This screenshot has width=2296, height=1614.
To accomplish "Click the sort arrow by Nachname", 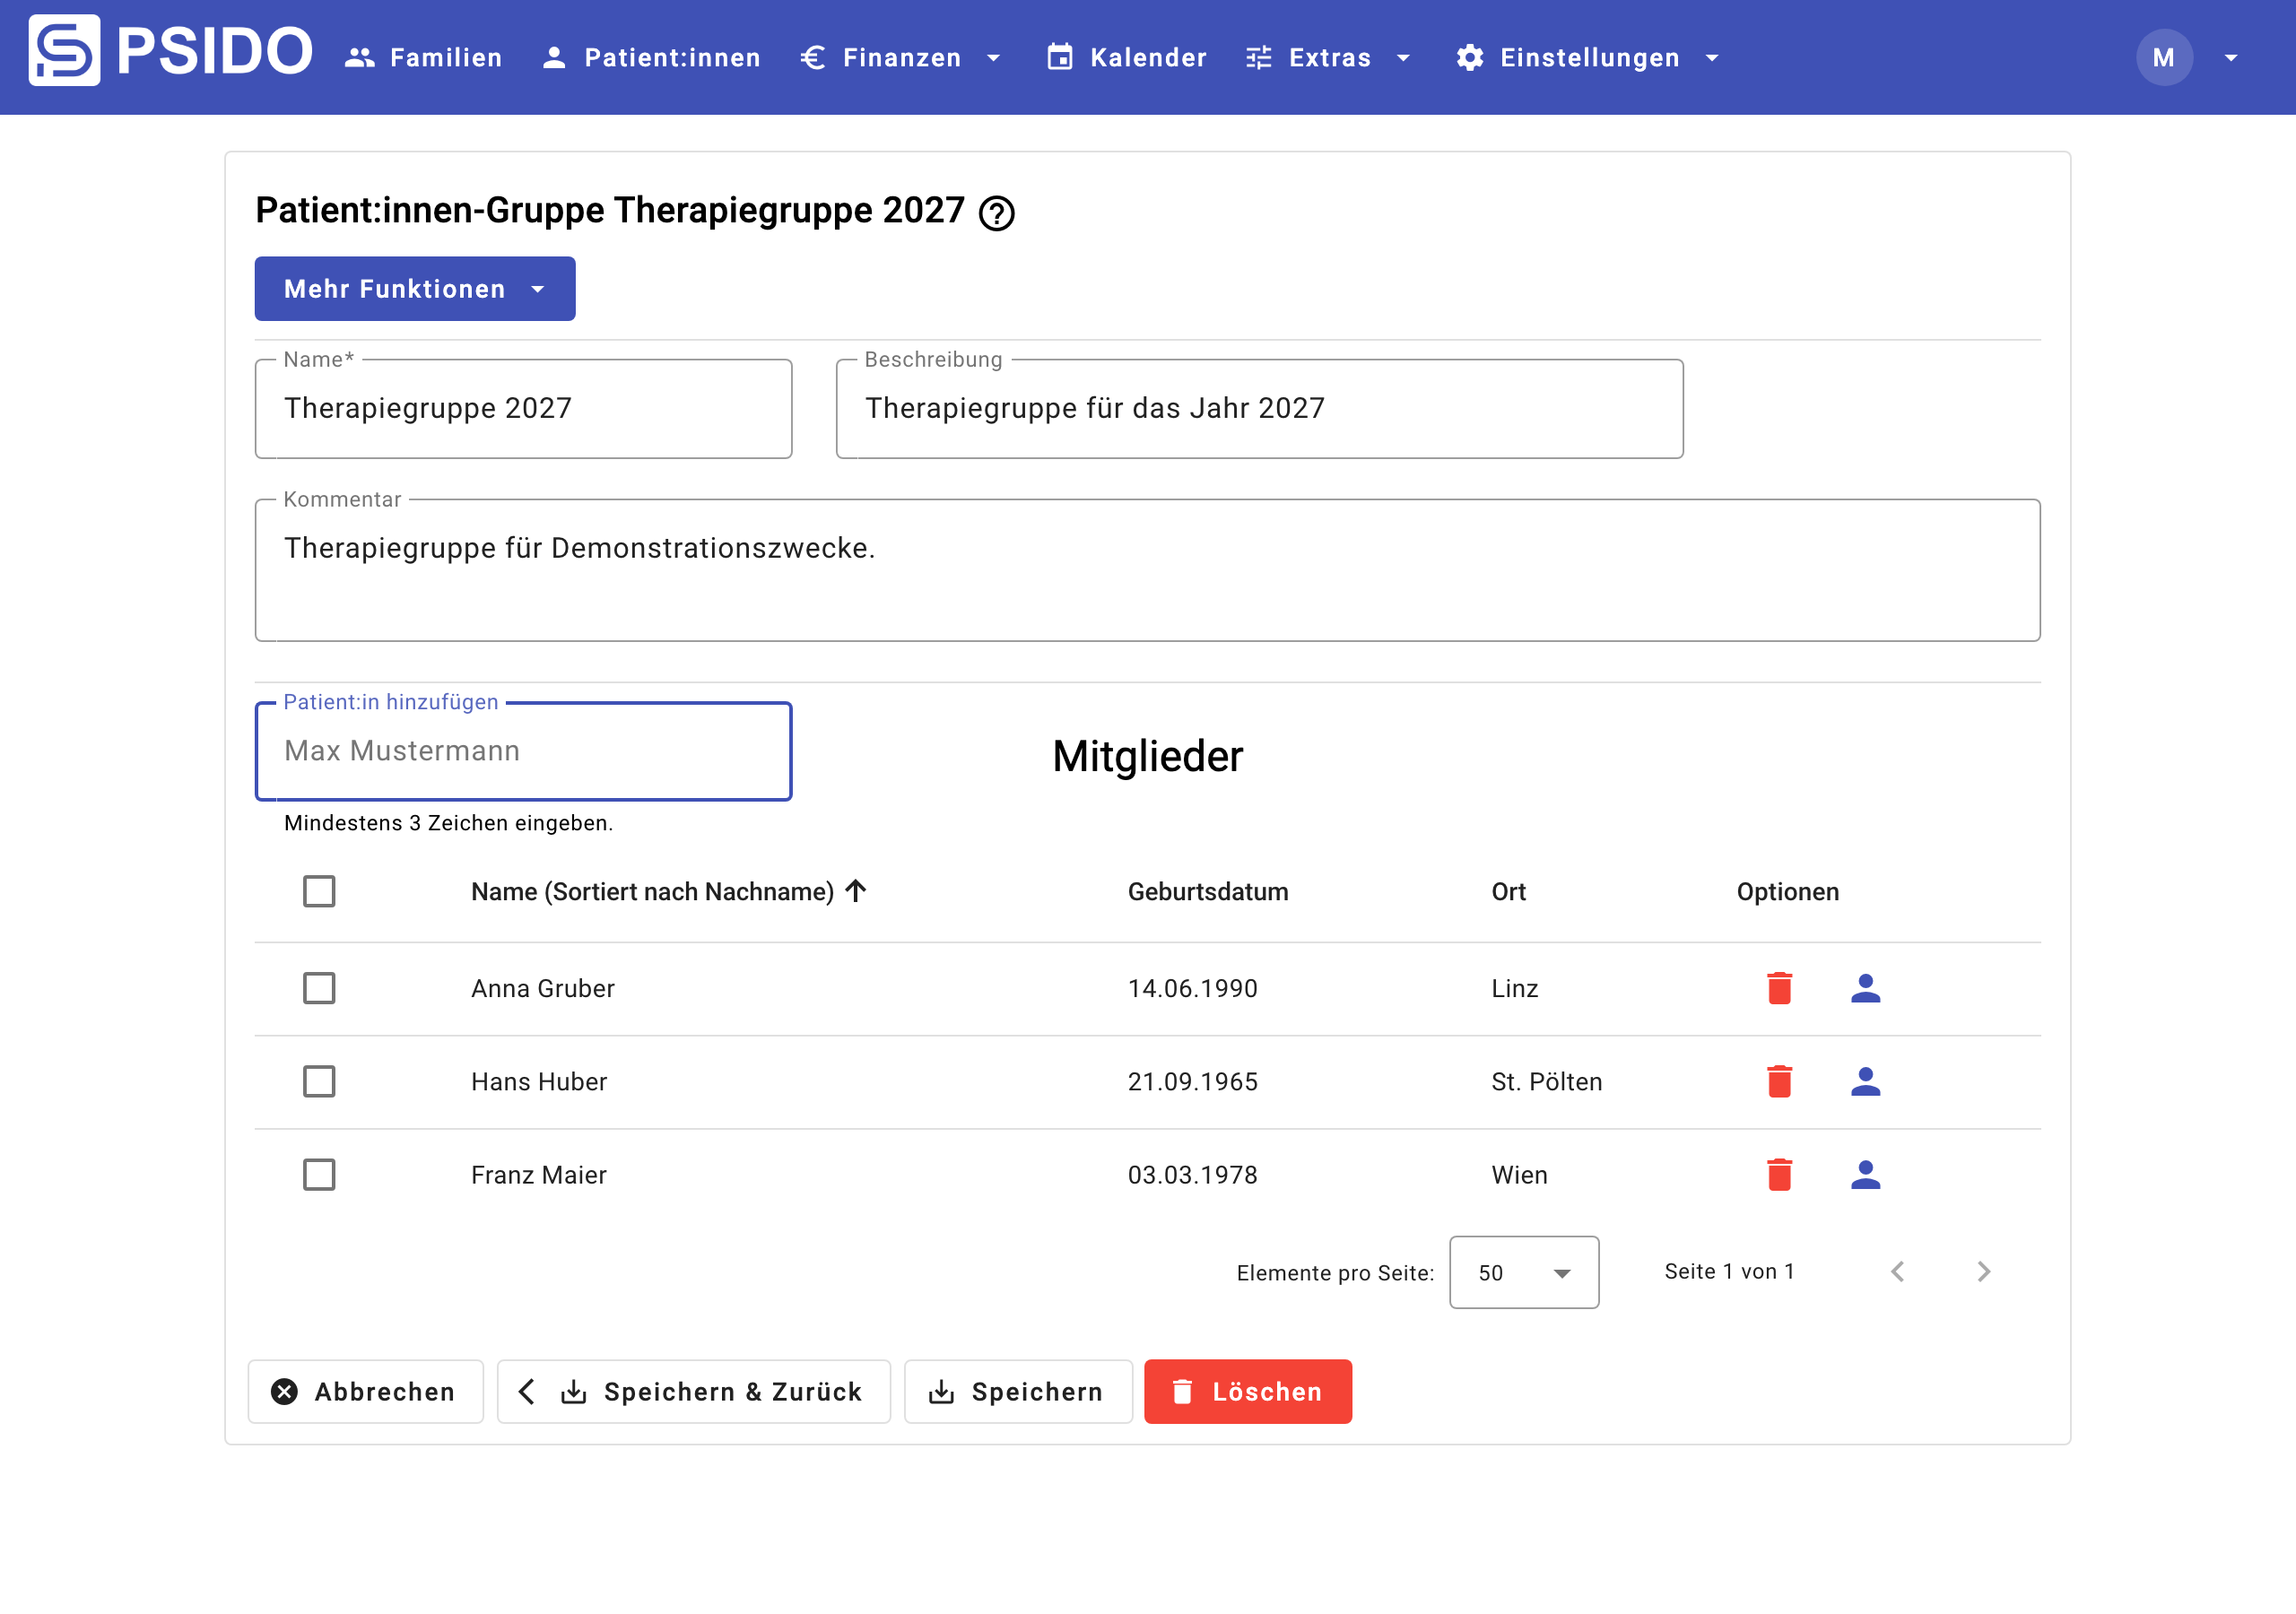I will coord(855,891).
